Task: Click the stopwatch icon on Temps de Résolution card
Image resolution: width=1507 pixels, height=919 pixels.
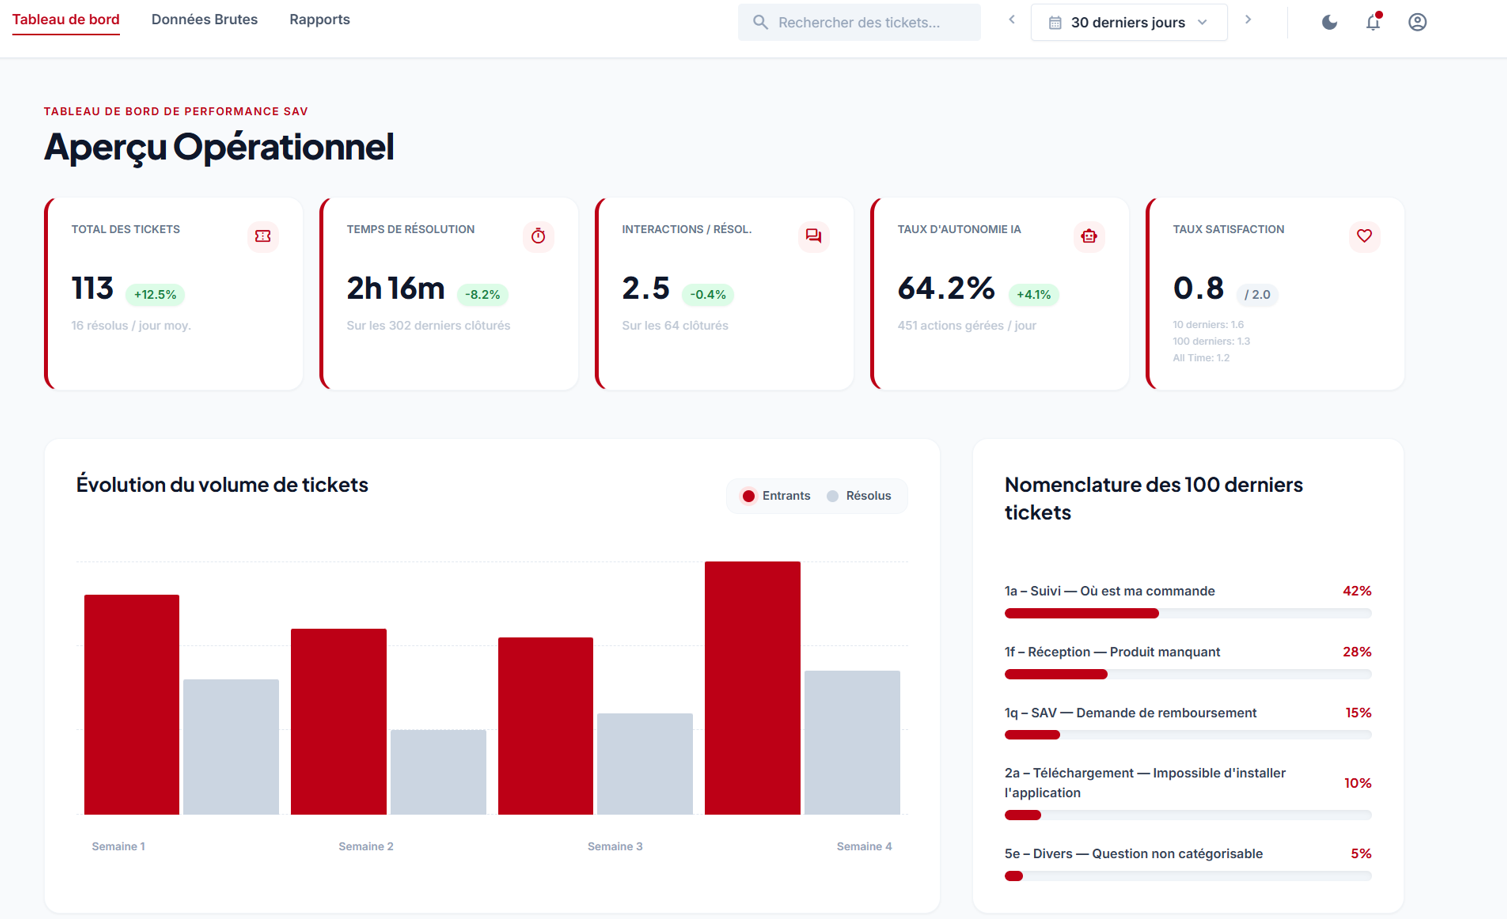Action: (538, 237)
